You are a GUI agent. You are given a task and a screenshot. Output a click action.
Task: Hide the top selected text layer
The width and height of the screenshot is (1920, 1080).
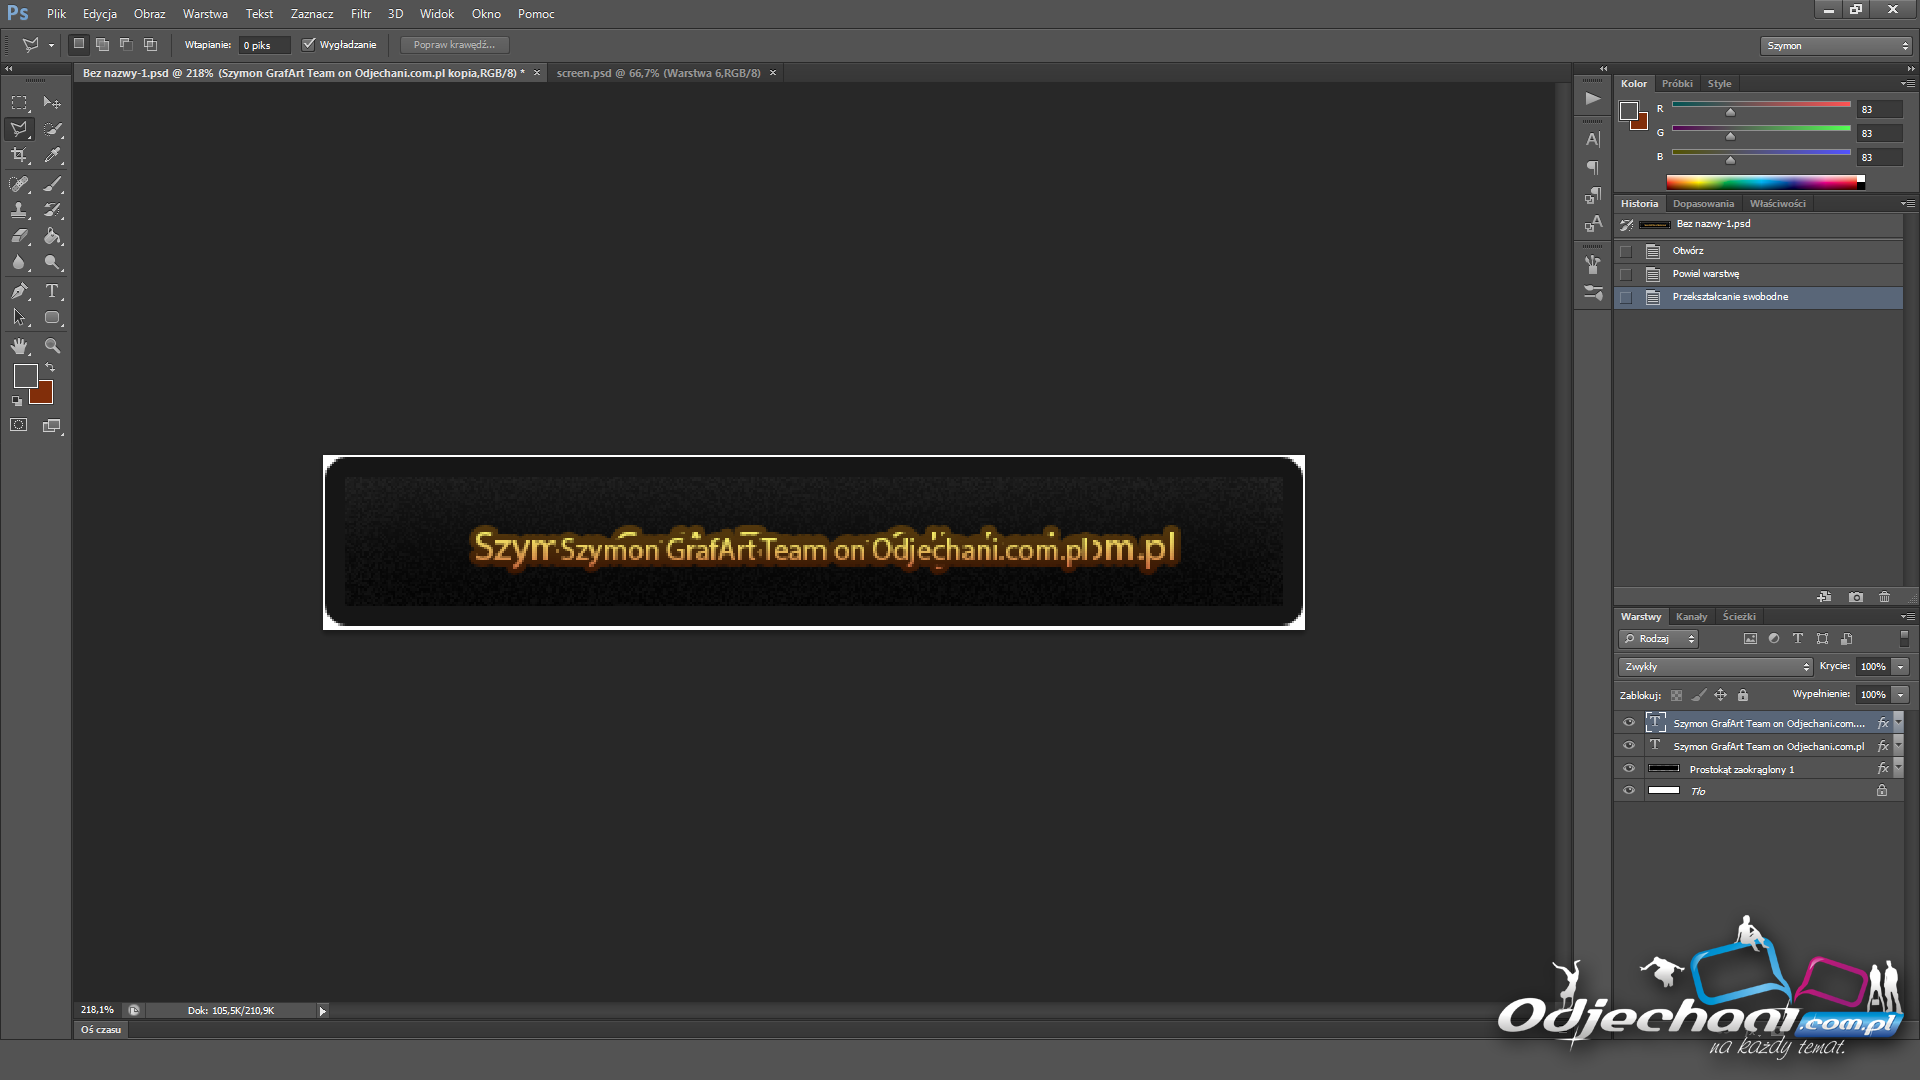pos(1628,722)
